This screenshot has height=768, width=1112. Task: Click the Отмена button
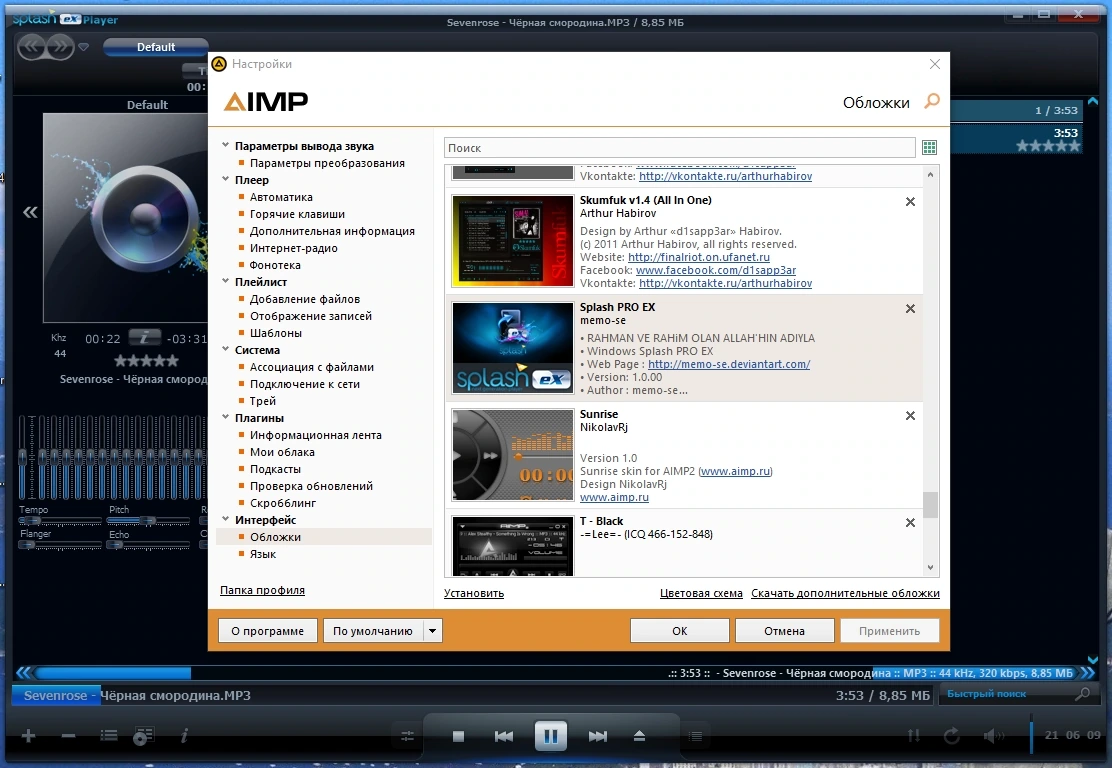[784, 631]
